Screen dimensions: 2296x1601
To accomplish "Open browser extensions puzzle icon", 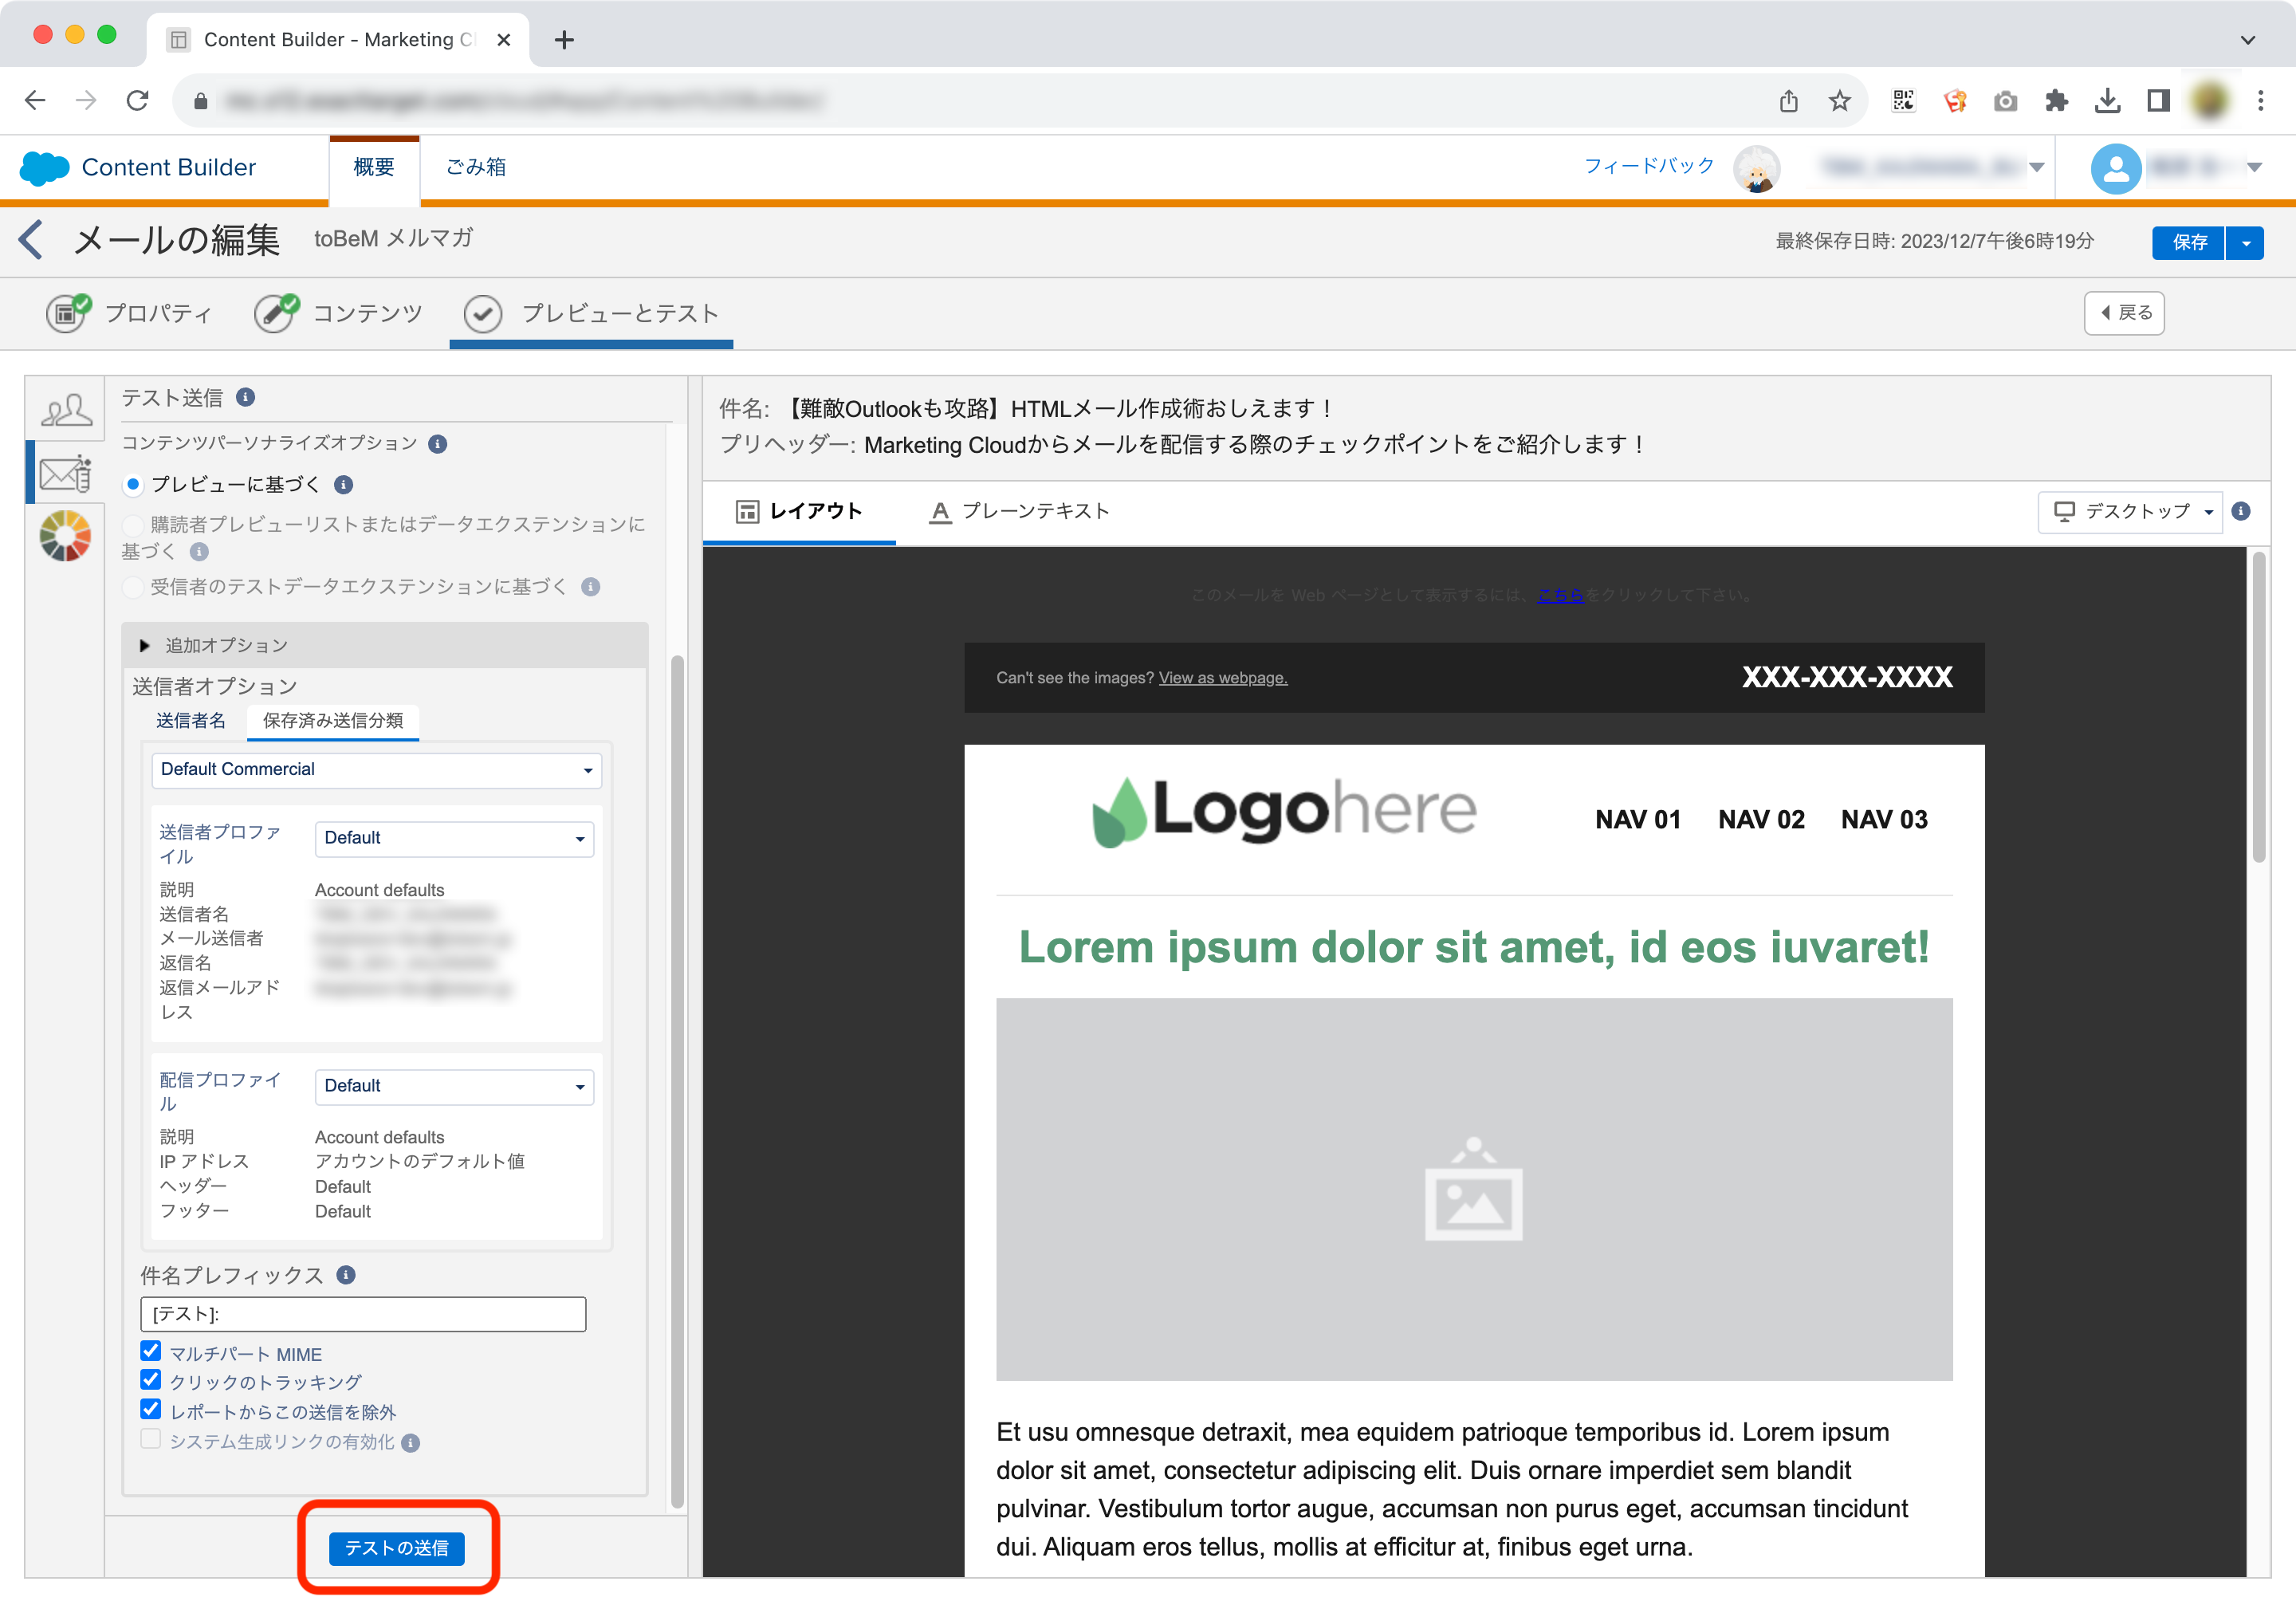I will 2056,100.
